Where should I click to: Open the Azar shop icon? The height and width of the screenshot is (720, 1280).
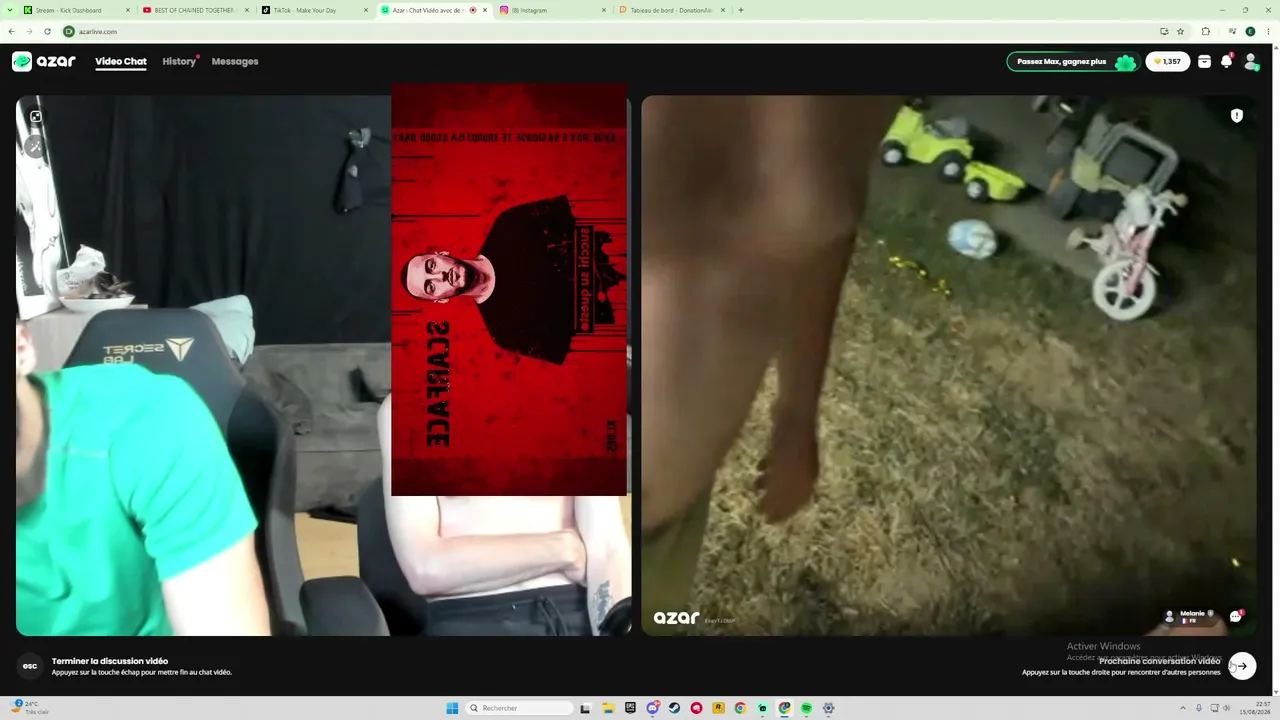tap(1204, 62)
